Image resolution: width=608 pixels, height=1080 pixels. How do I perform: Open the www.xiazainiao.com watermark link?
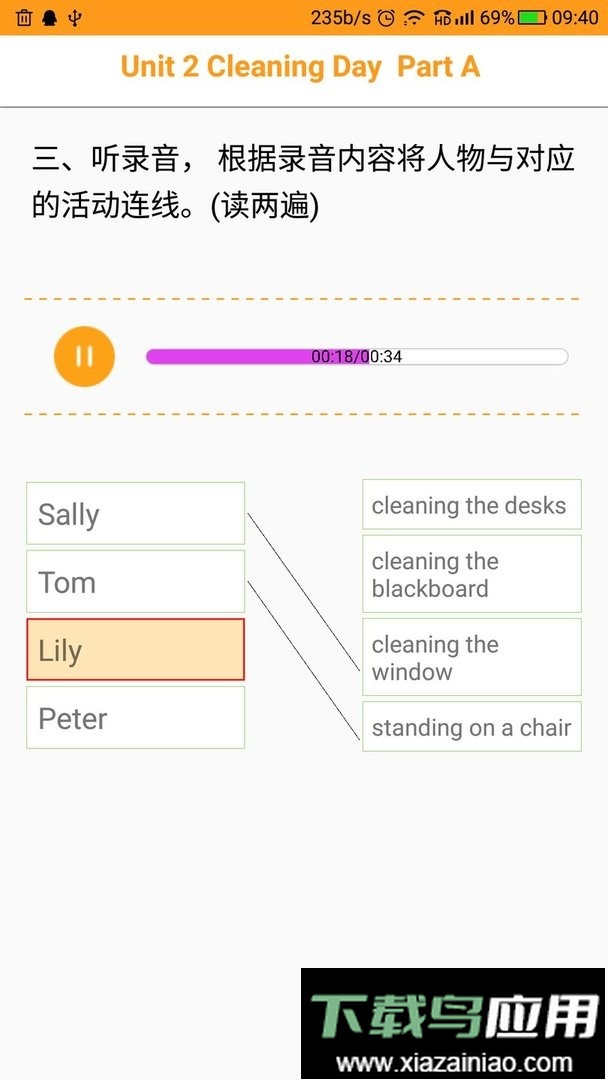455,1063
